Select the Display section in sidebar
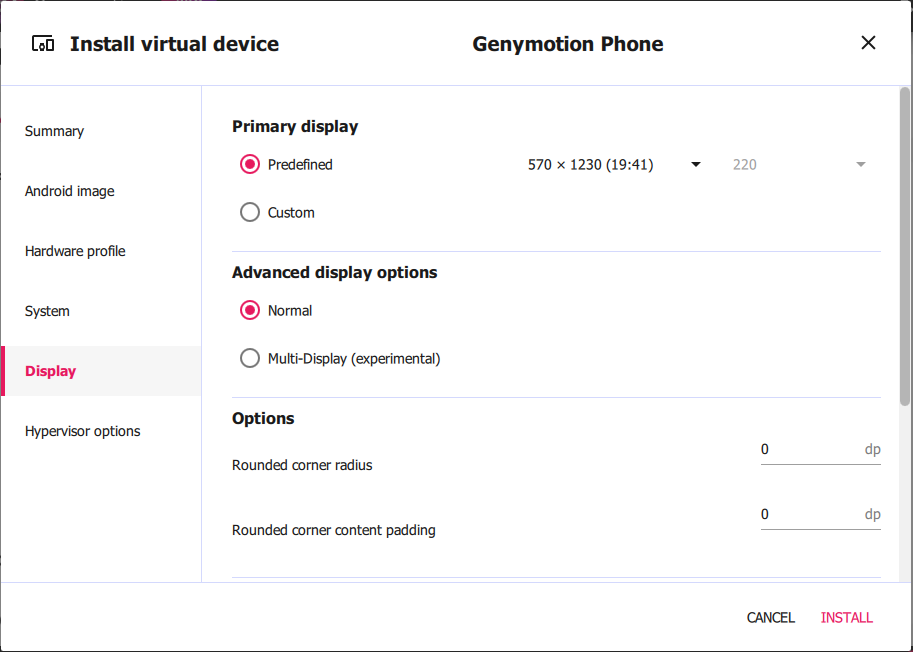 click(101, 371)
